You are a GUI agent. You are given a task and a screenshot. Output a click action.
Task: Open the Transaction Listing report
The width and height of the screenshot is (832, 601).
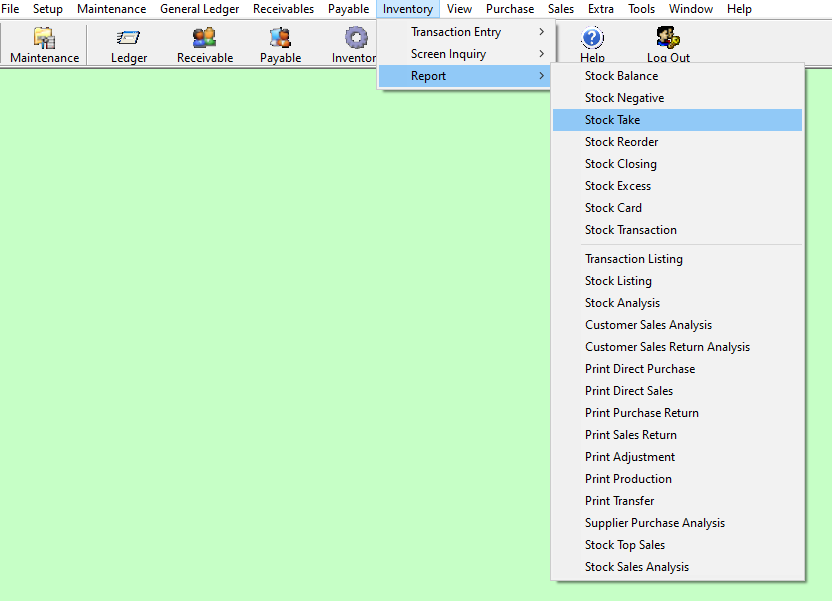coord(678,259)
